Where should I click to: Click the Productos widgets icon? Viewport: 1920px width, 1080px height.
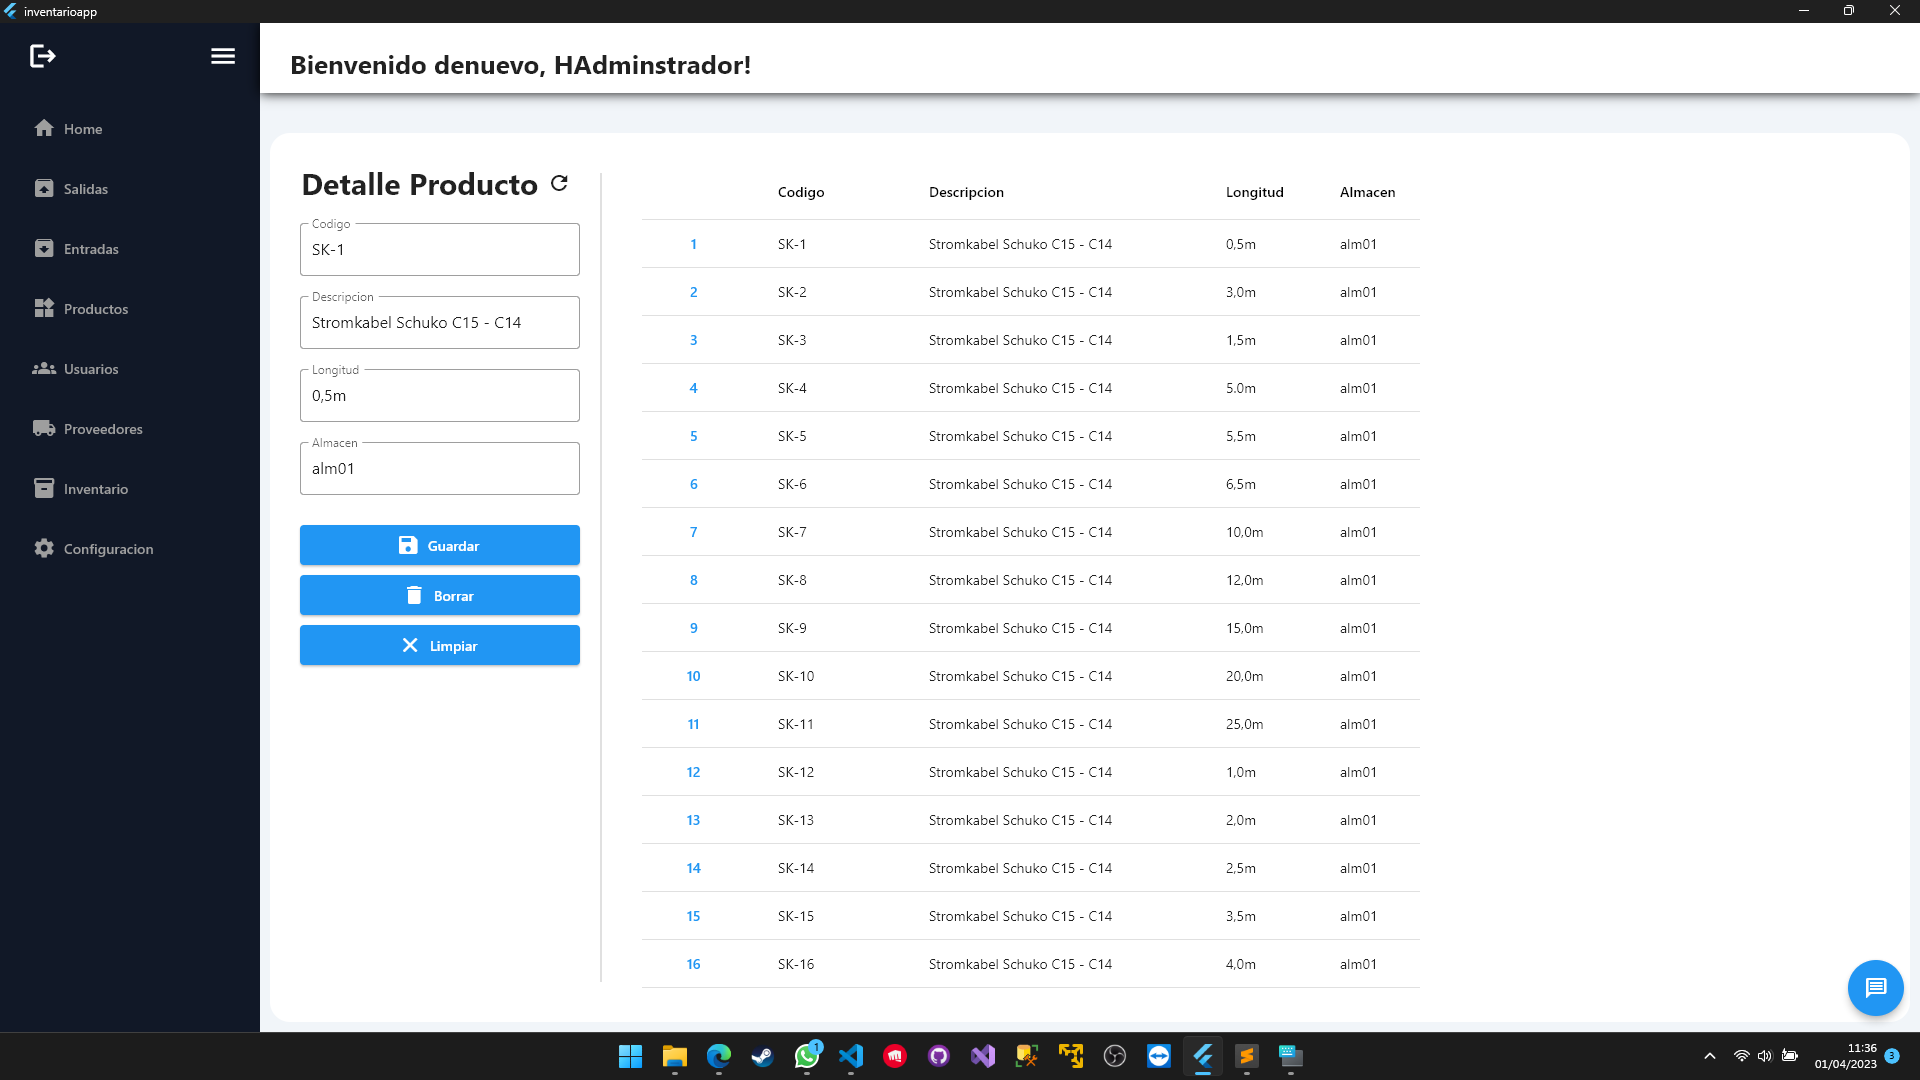pos(44,308)
